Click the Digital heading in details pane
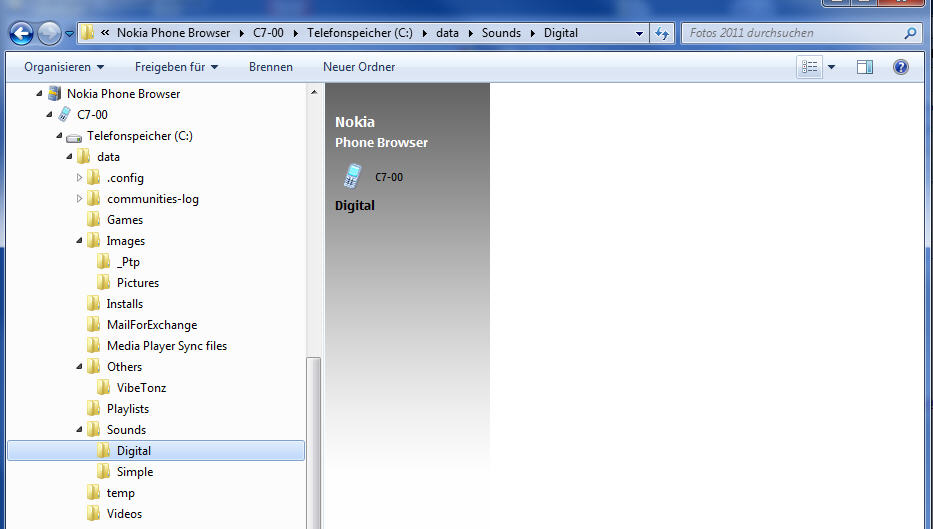The height and width of the screenshot is (529, 933). tap(355, 205)
